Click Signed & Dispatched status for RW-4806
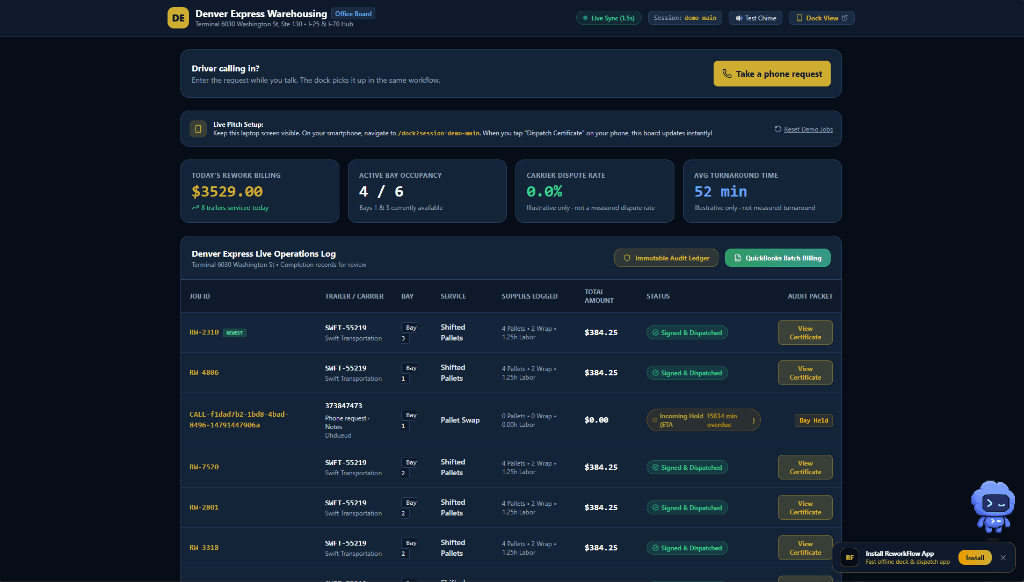1024x582 pixels. click(687, 373)
